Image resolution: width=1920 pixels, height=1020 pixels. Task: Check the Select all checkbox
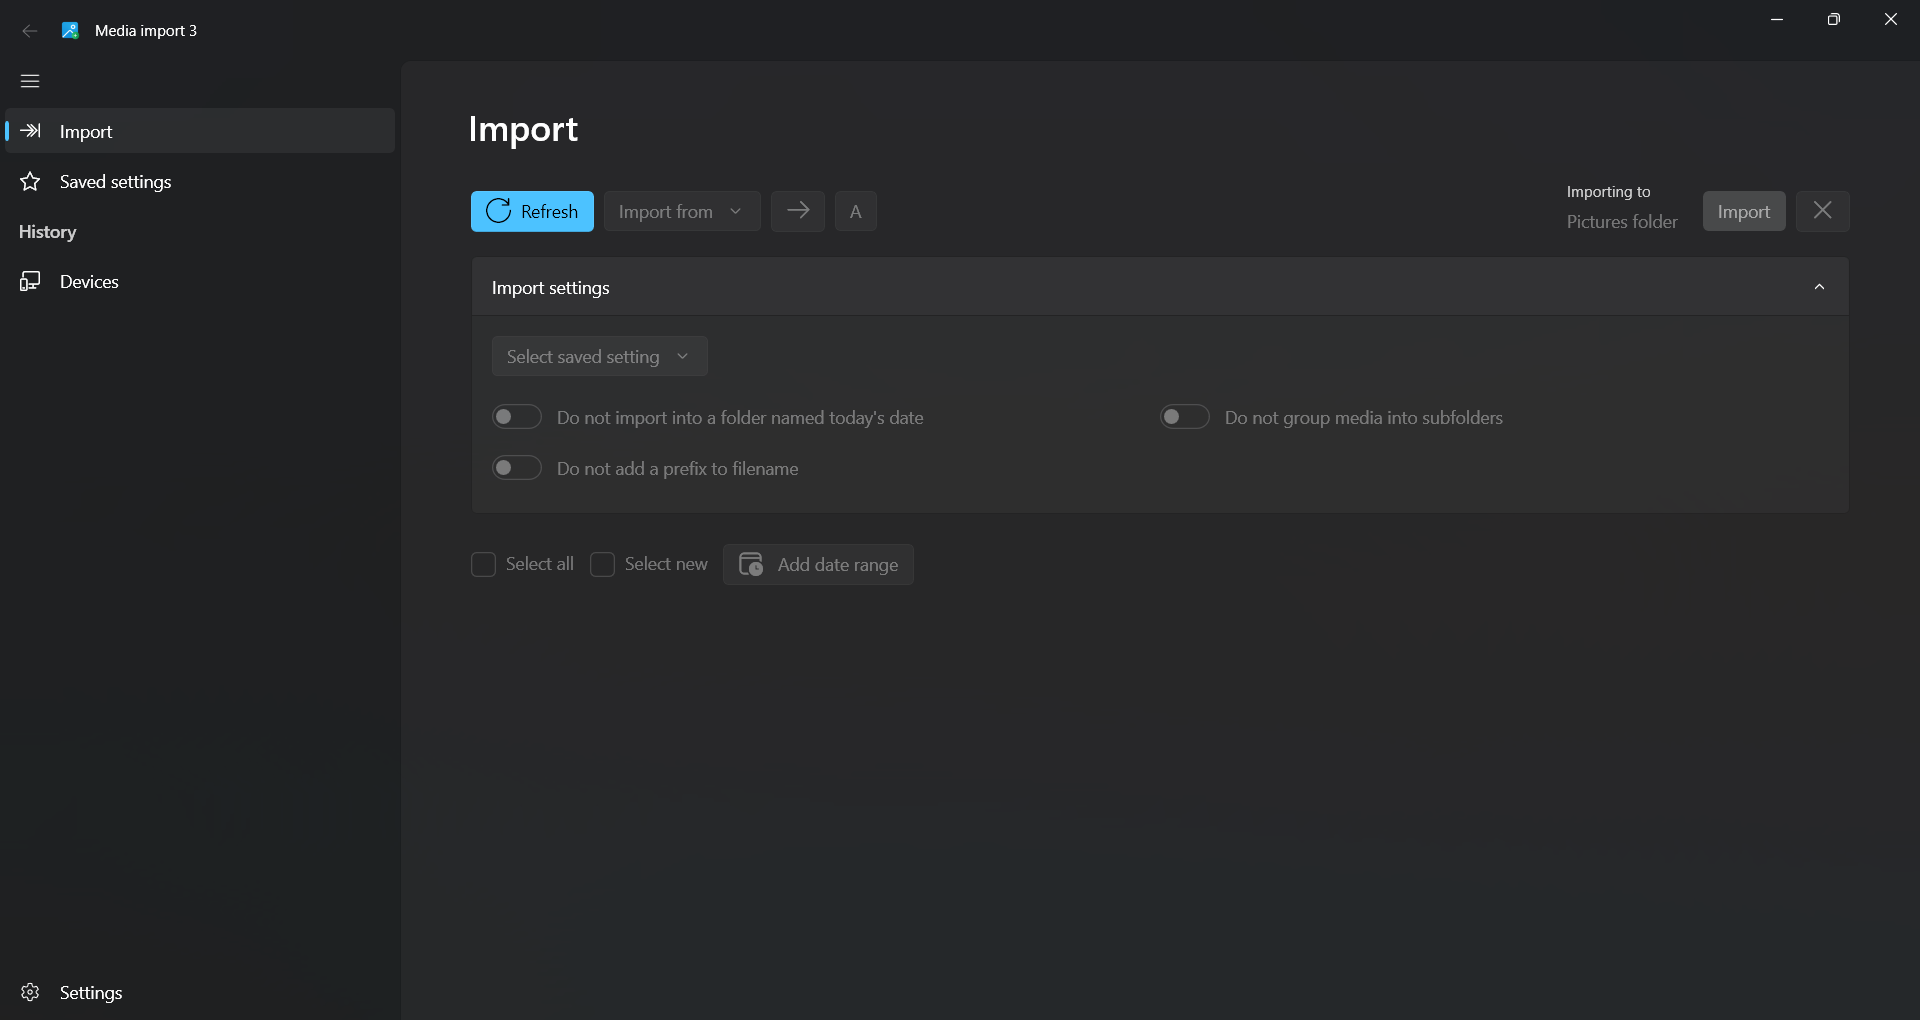(483, 565)
